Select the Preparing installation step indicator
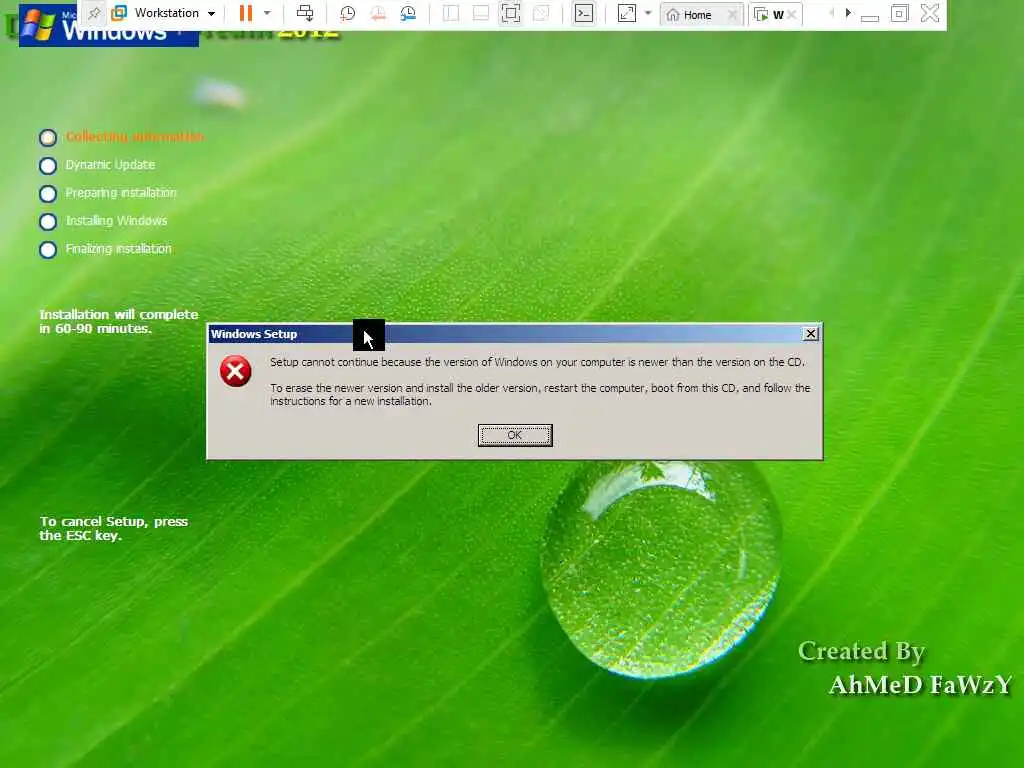This screenshot has width=1024, height=768. (48, 194)
